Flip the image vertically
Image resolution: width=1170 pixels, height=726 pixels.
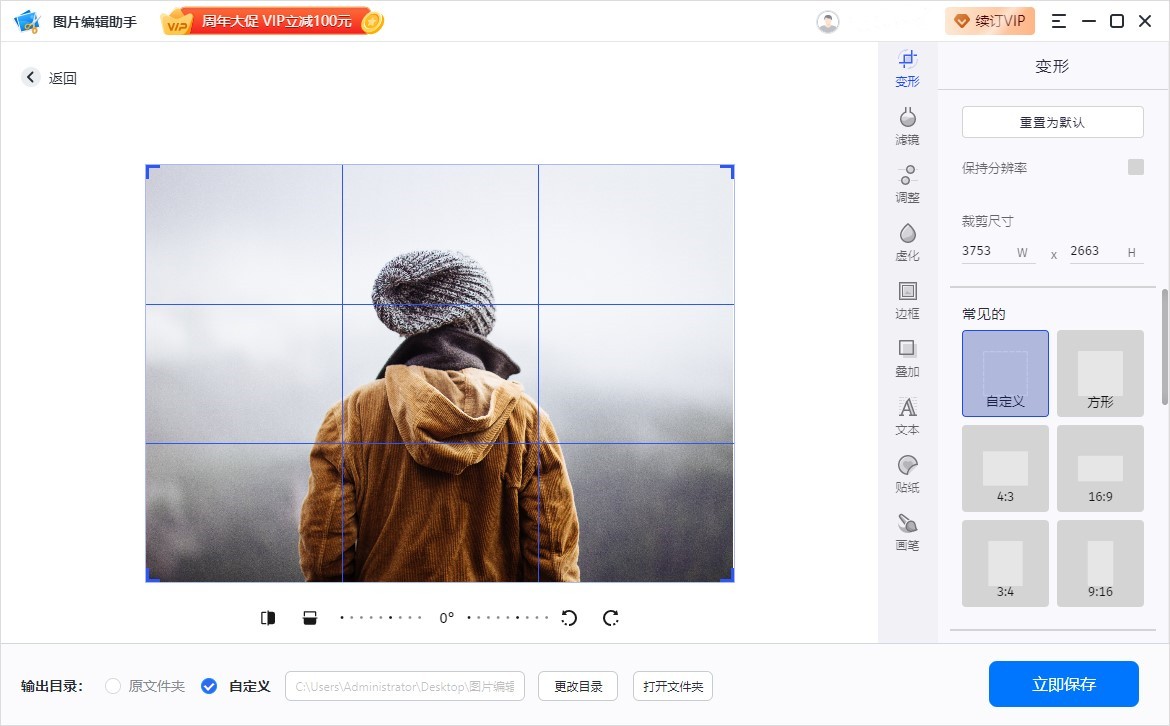[x=310, y=618]
